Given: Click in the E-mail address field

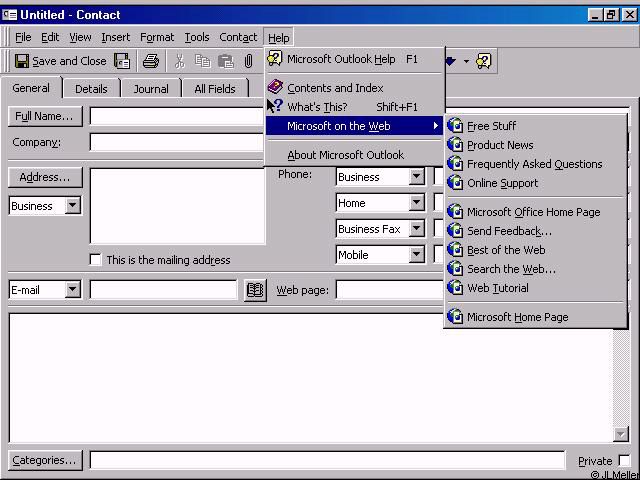Looking at the screenshot, I should point(163,290).
